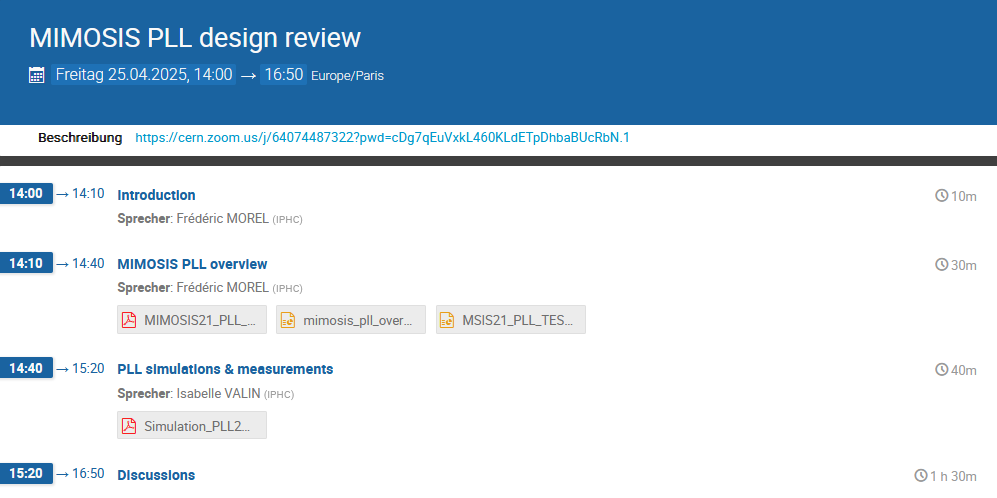Viewport: 997px width, 498px height.
Task: Click the PDF icon on MIMOSIS21_PLL attachment
Action: (129, 320)
